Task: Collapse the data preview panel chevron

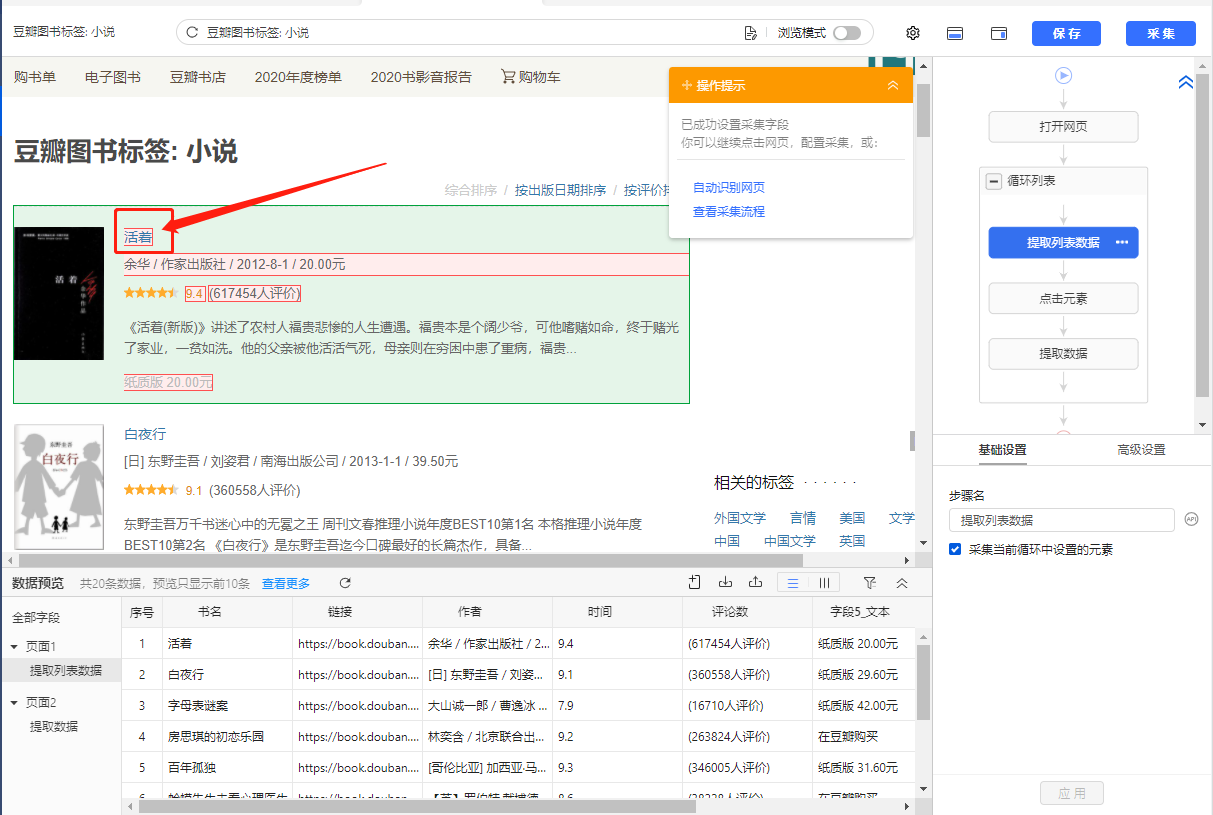Action: pos(901,583)
